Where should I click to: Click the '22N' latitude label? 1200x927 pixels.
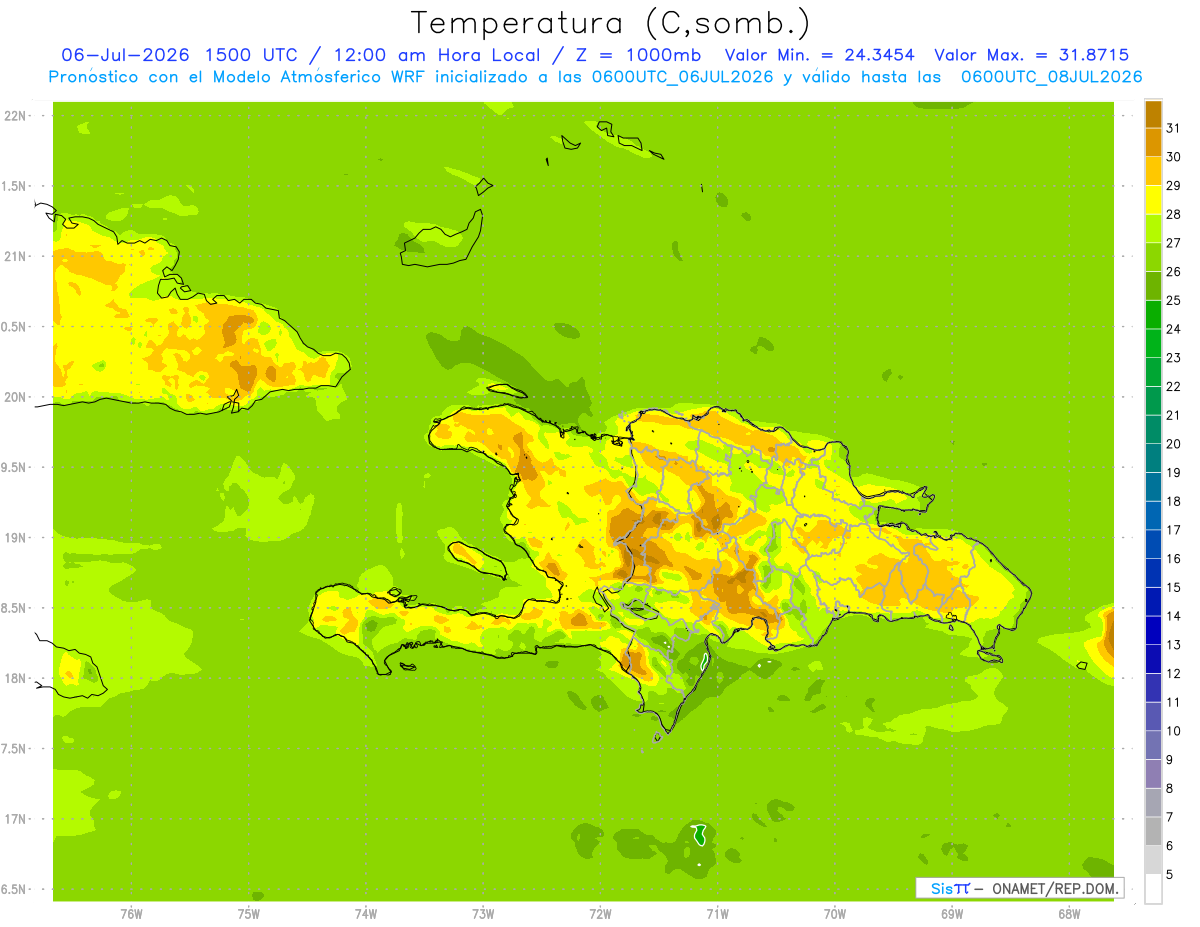point(14,116)
